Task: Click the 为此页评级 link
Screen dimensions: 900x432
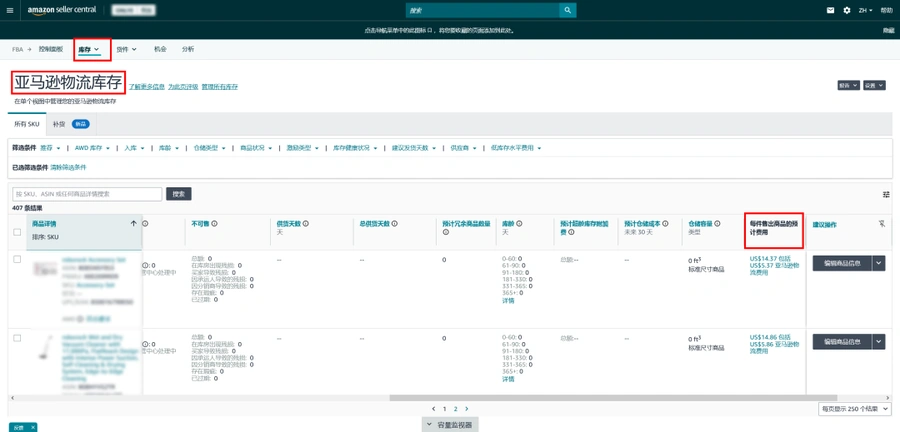Action: (x=183, y=87)
